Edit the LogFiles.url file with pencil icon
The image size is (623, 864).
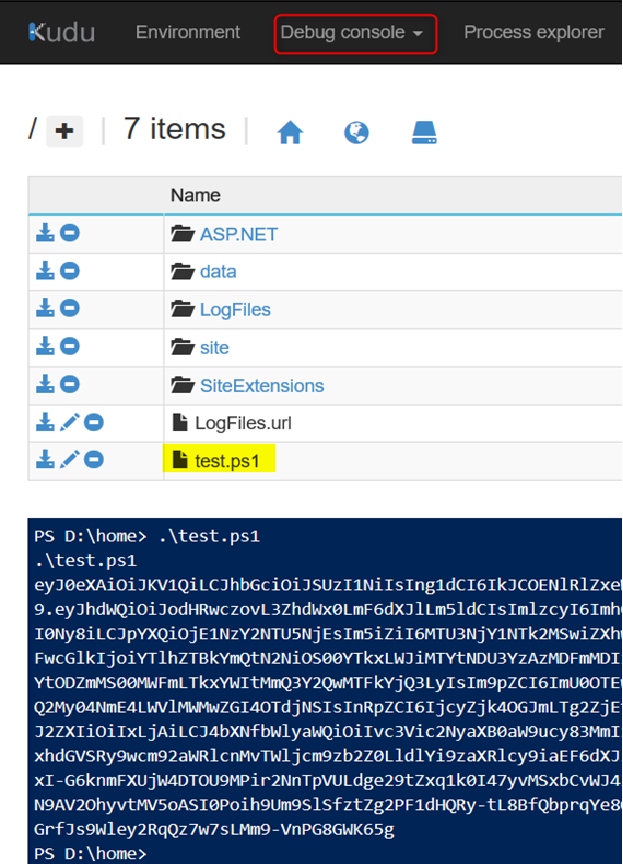[x=69, y=422]
